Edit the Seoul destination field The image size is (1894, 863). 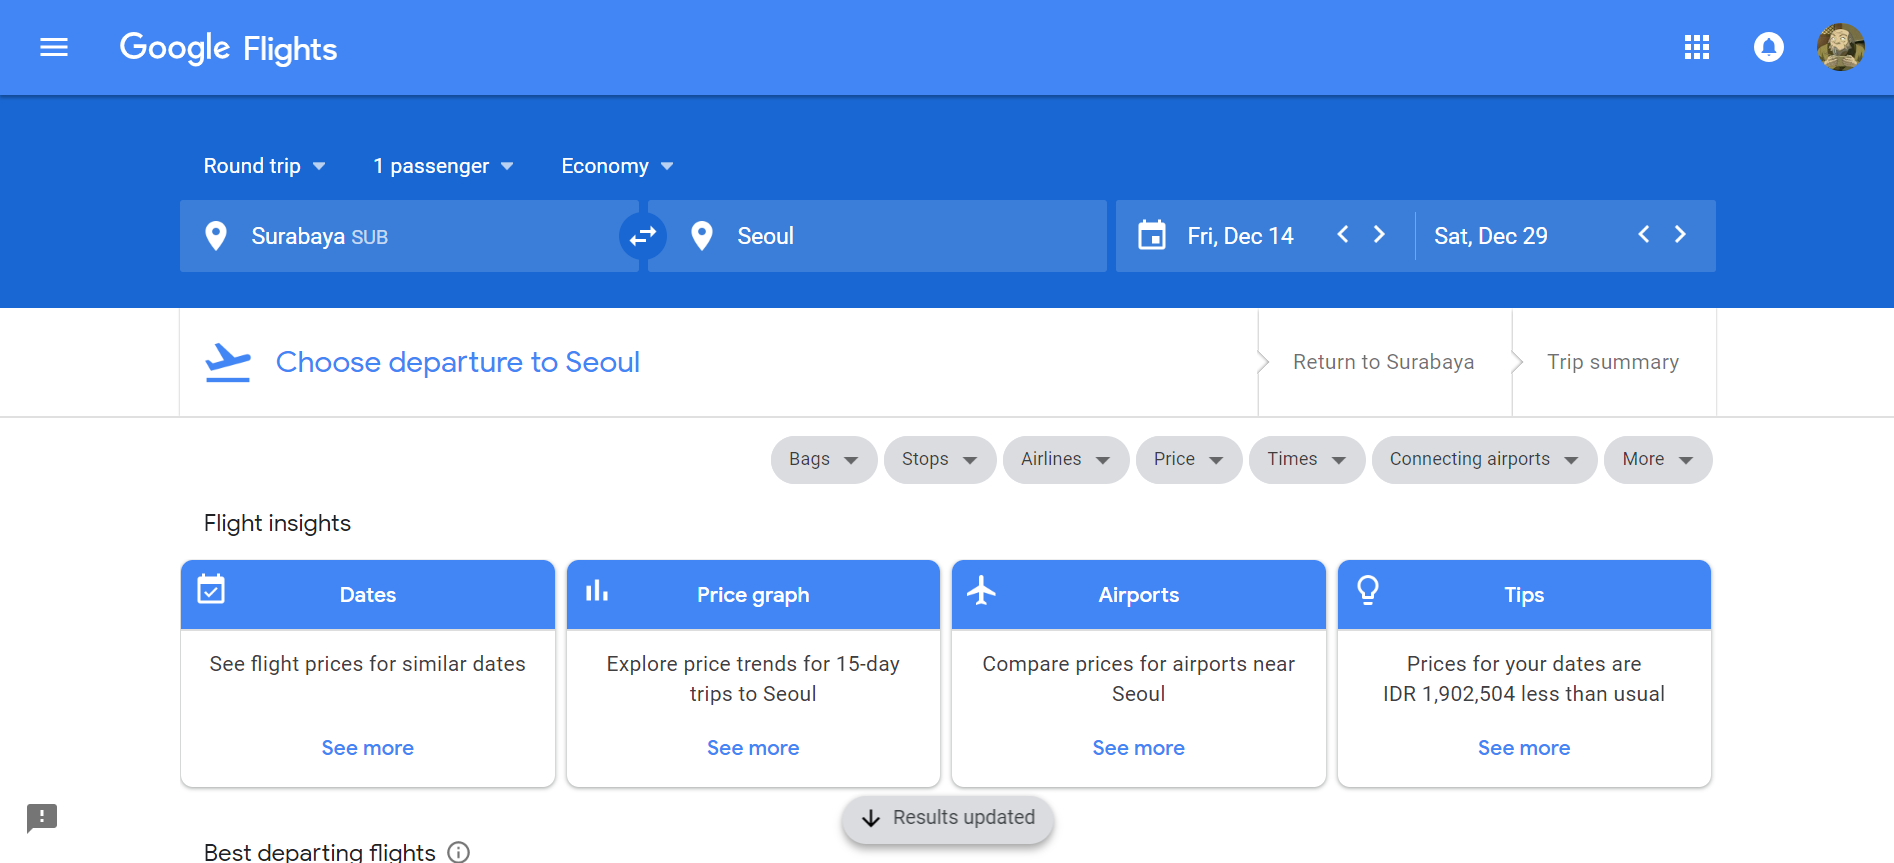pyautogui.click(x=877, y=236)
